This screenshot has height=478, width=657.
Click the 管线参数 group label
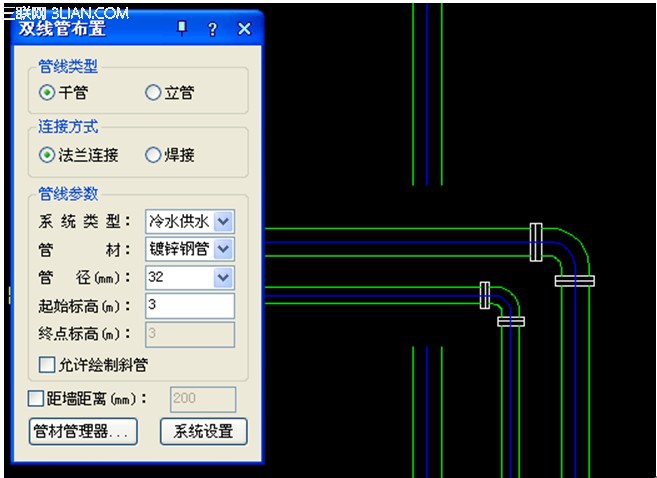(x=68, y=194)
